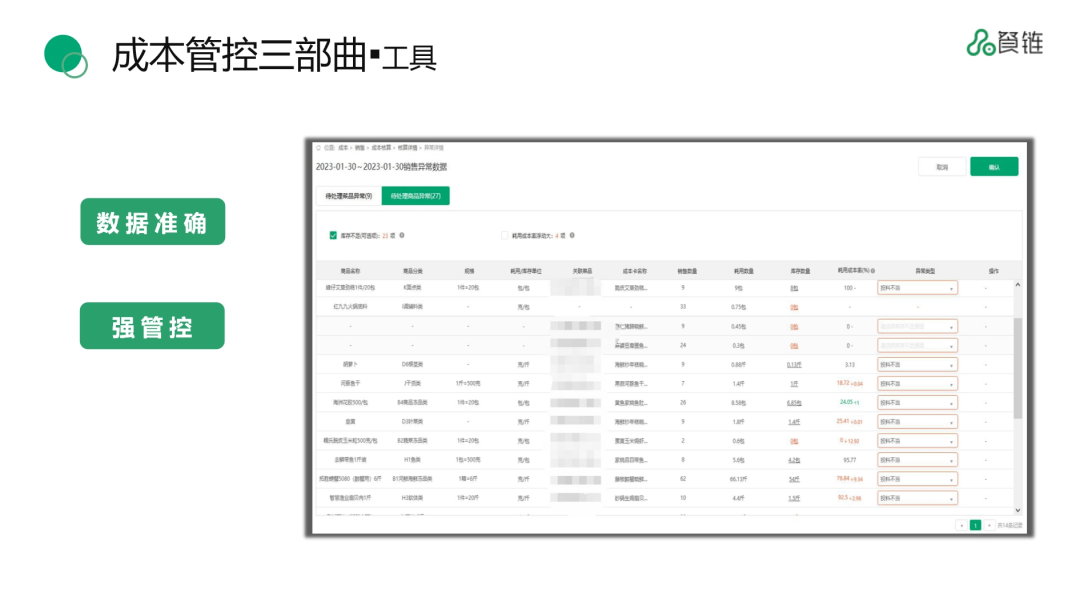Click the green 确认 button

[993, 167]
